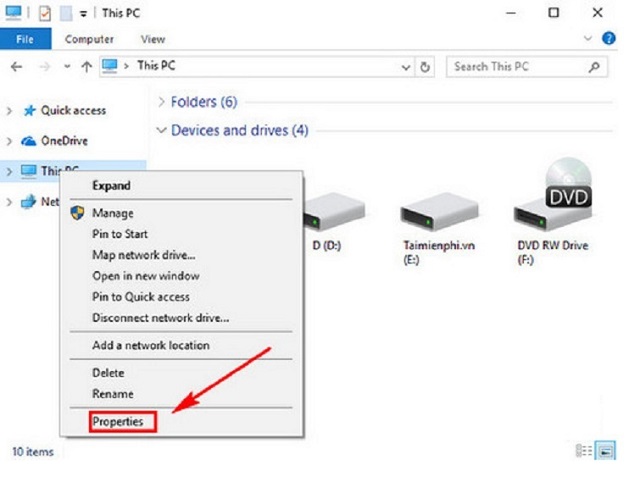Go up one level with up arrow
Viewport: 640px width, 482px height.
tap(86, 67)
